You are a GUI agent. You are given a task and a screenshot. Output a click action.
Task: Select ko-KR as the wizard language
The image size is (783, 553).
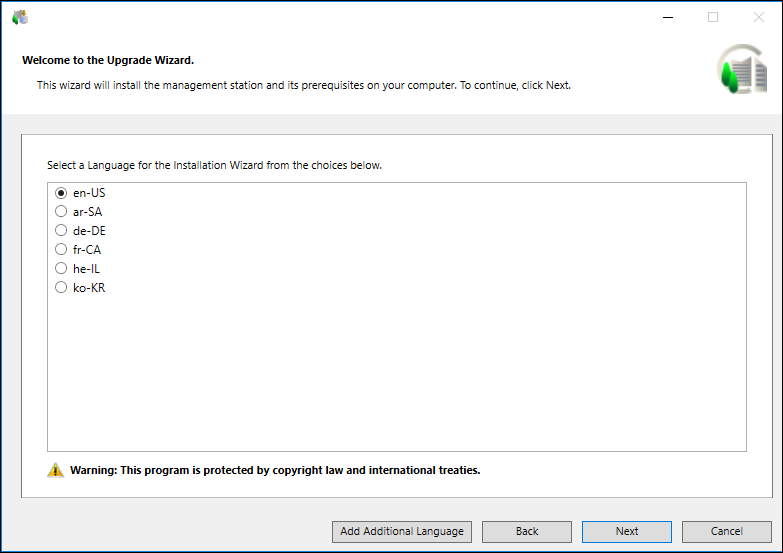[61, 288]
